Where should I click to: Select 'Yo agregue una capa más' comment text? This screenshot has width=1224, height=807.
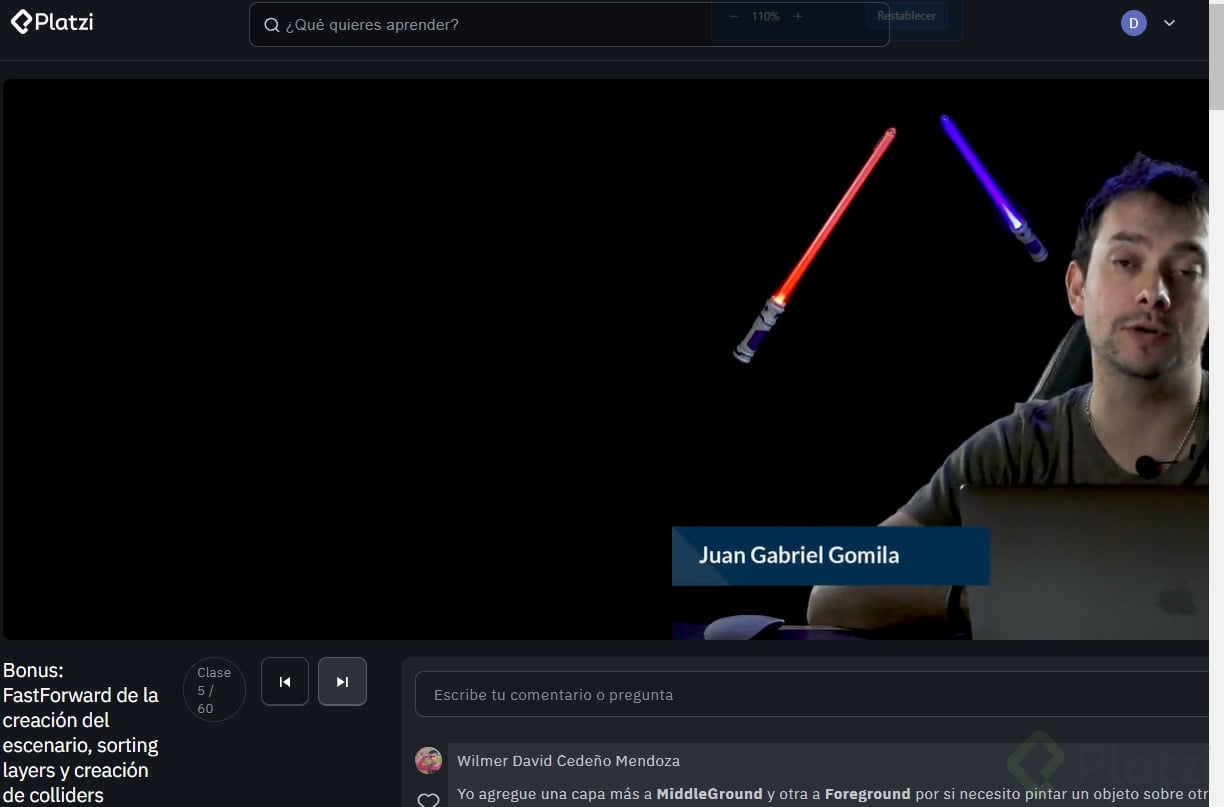(832, 794)
